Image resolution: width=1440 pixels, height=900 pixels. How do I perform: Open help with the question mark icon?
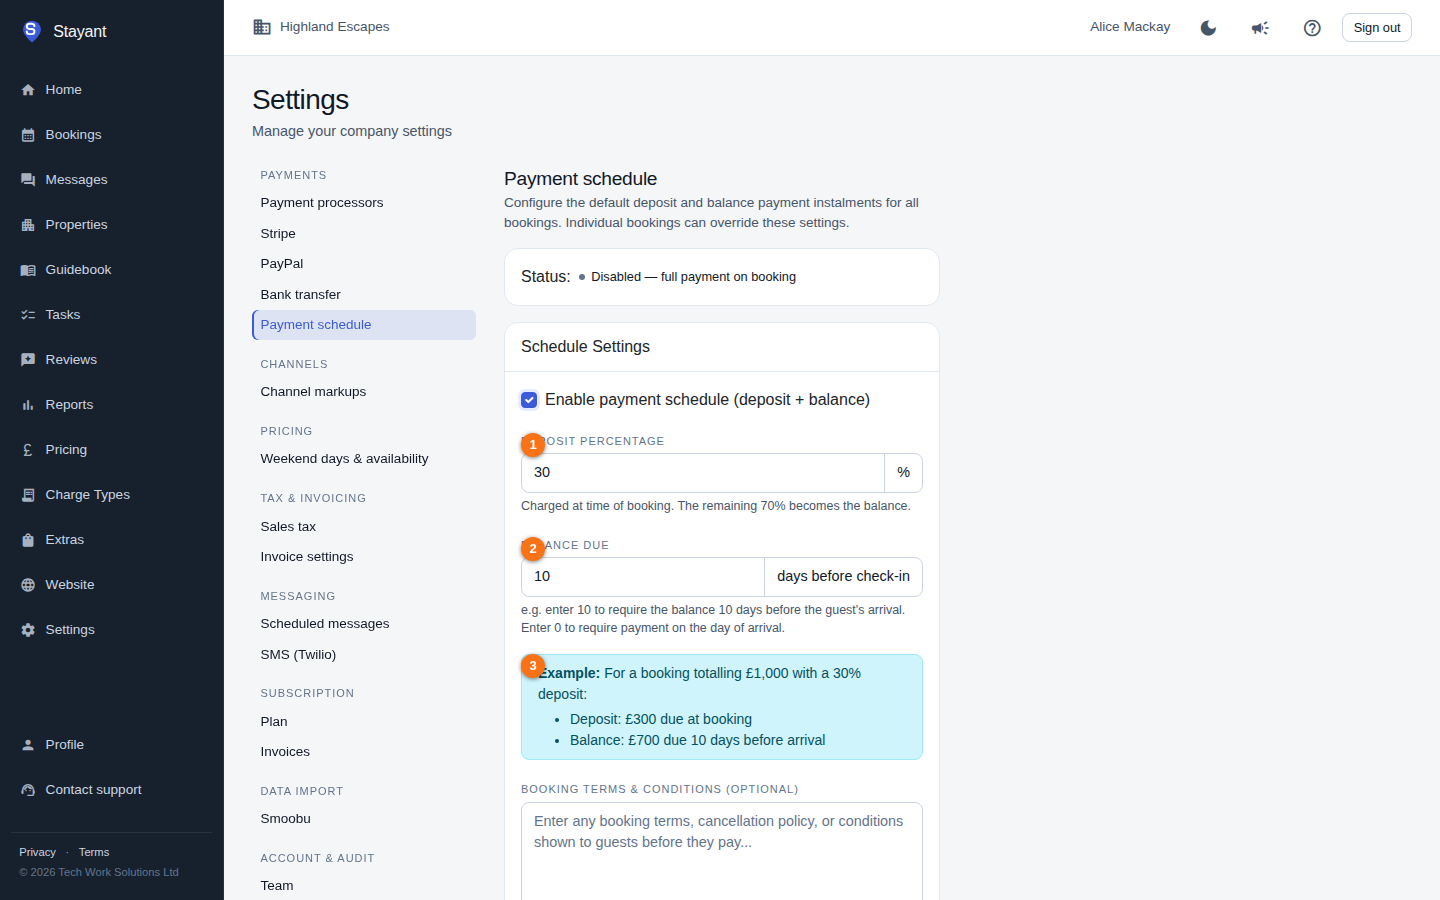(x=1312, y=28)
